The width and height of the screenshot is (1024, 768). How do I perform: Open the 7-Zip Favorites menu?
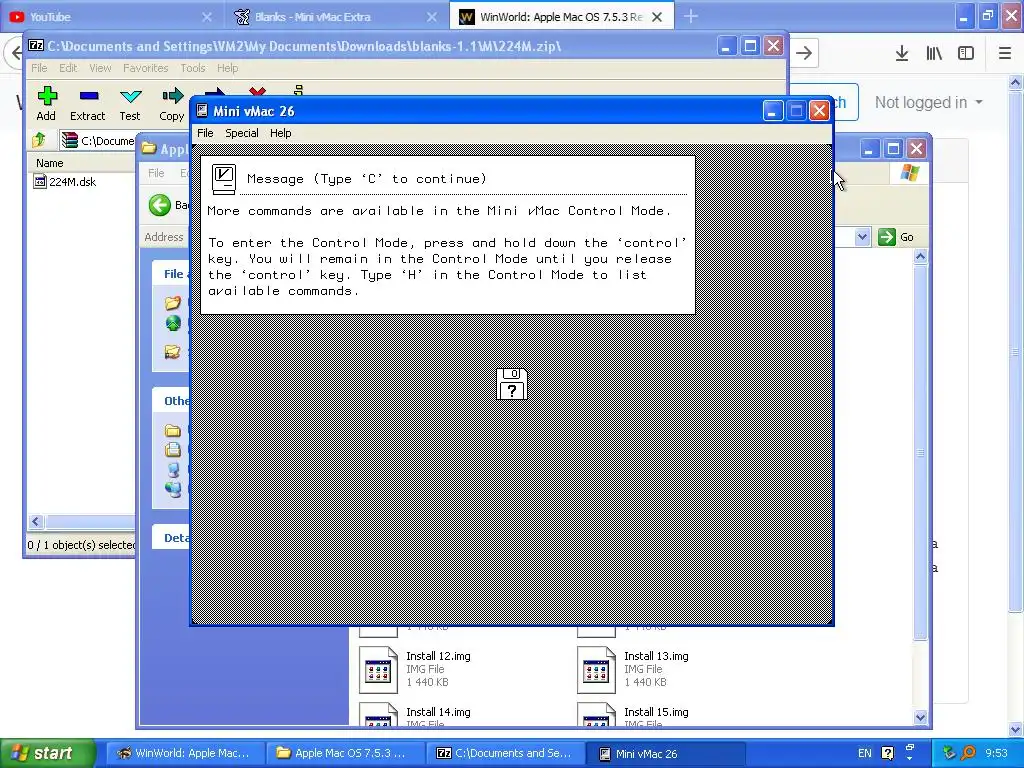pos(146,68)
